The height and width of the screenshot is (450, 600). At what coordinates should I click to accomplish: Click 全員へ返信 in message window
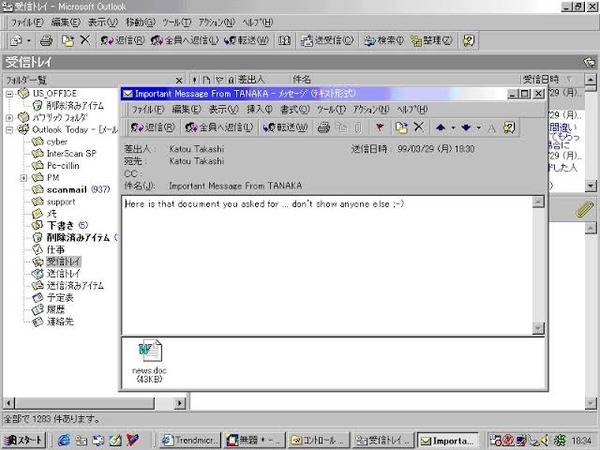tap(219, 127)
